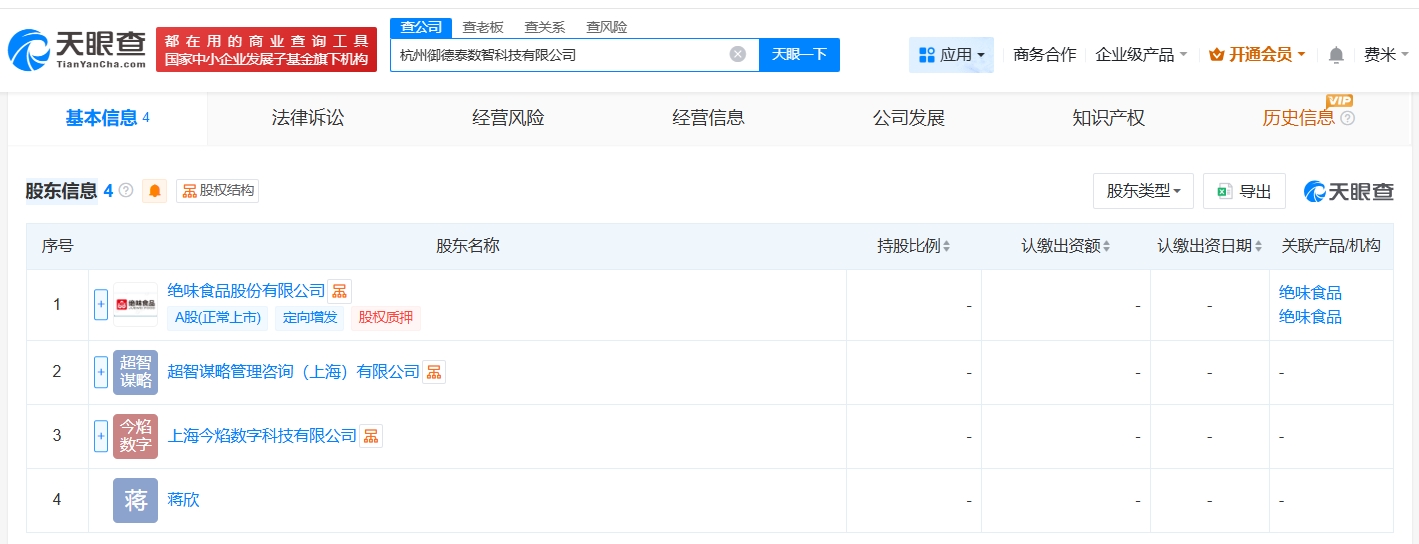
Task: Click the 蒋 avatar tile
Action: (x=135, y=500)
